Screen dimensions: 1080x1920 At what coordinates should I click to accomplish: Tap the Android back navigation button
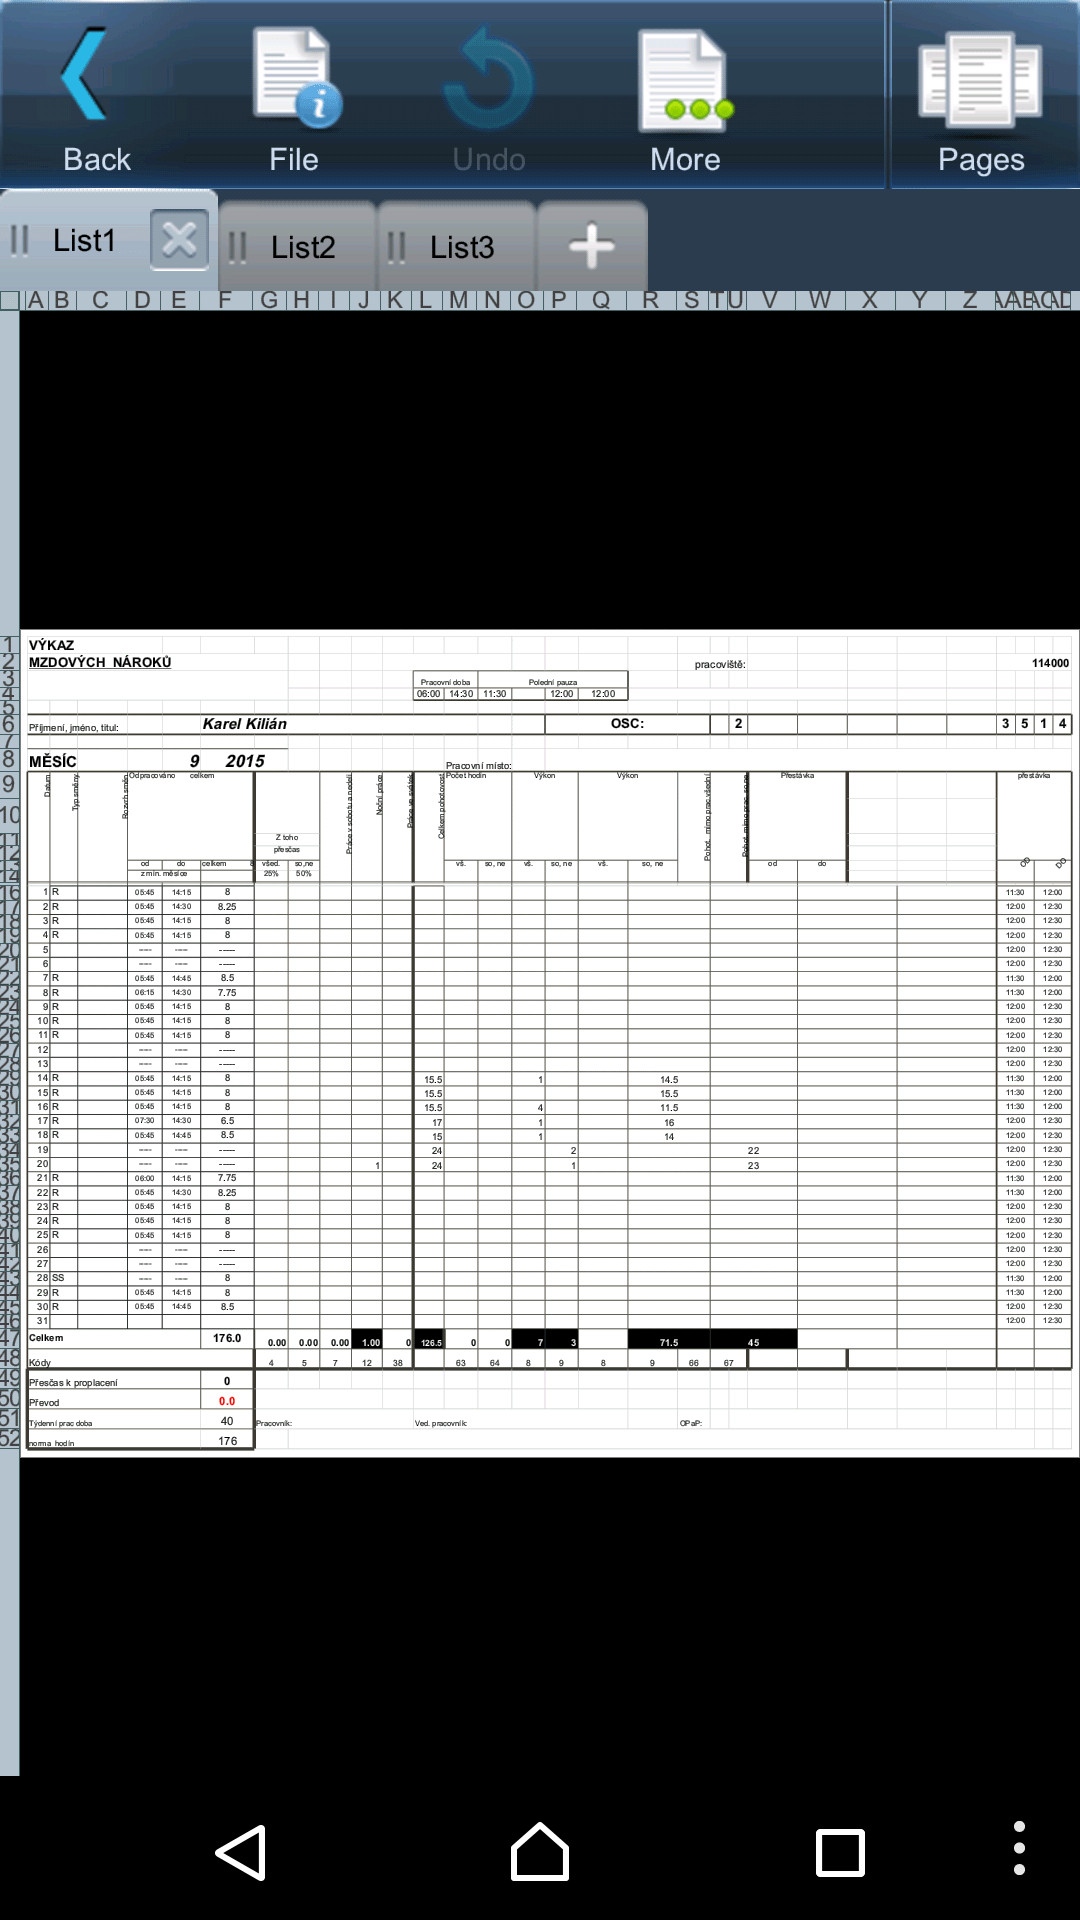pos(241,1853)
